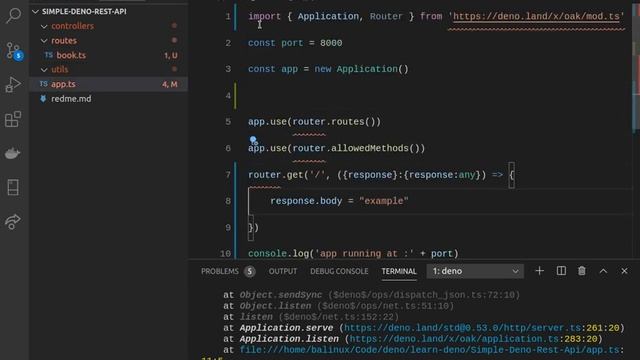Viewport: 640px width, 360px height.
Task: Kill terminal with trash icon
Action: click(x=582, y=271)
